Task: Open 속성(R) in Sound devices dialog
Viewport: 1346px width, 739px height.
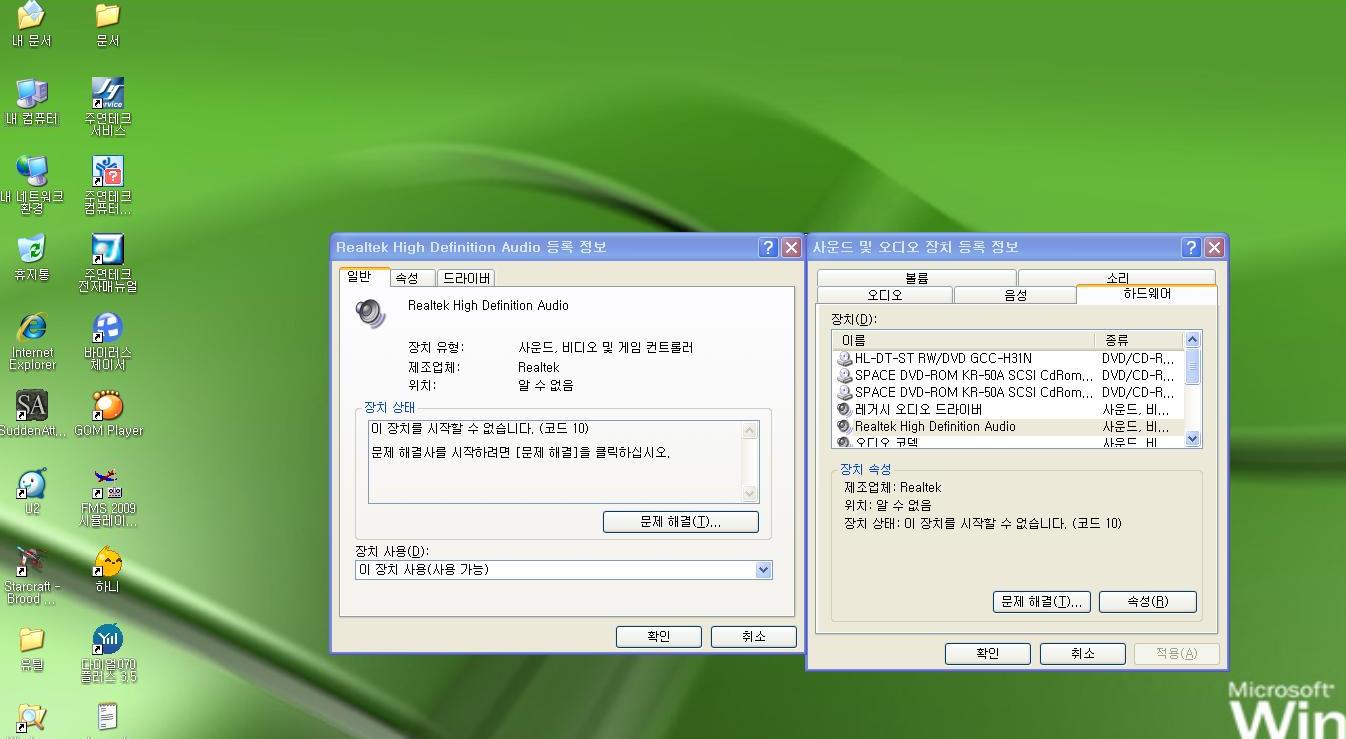Action: point(1147,601)
